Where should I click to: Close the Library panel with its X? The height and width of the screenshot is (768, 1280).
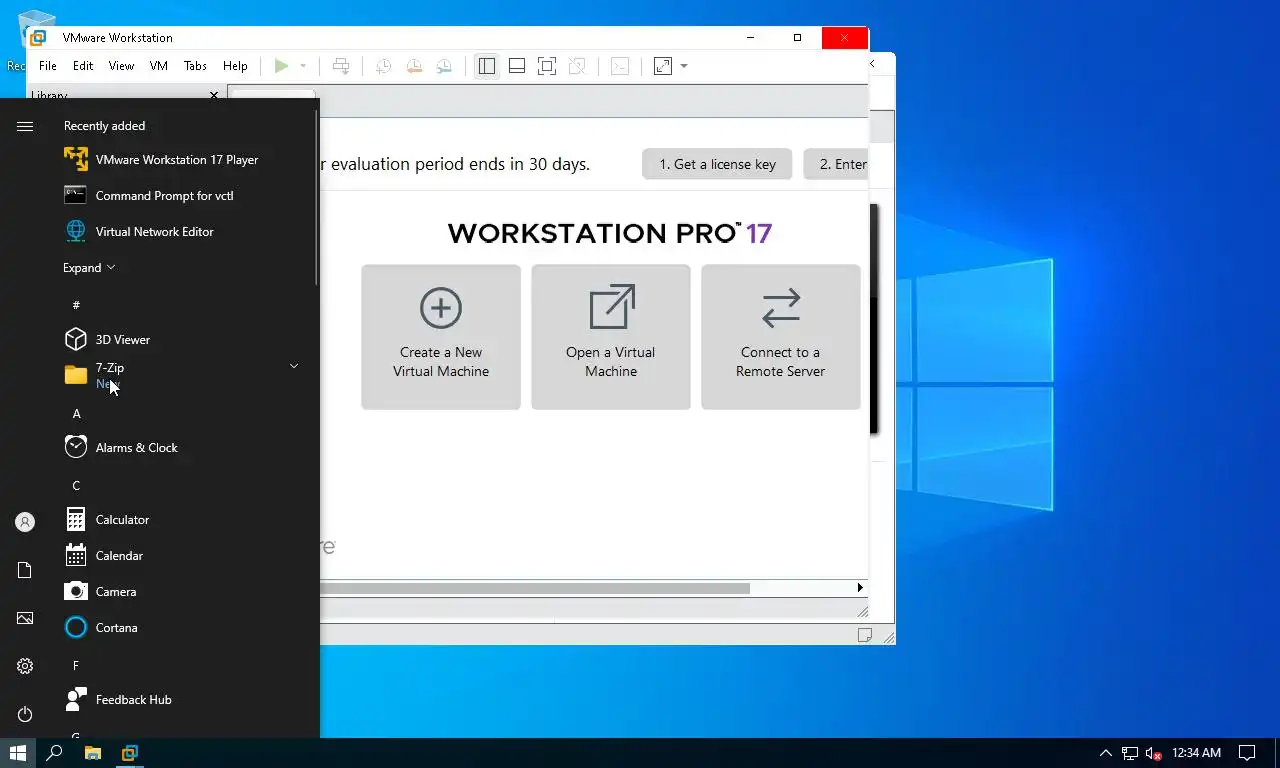pyautogui.click(x=214, y=95)
